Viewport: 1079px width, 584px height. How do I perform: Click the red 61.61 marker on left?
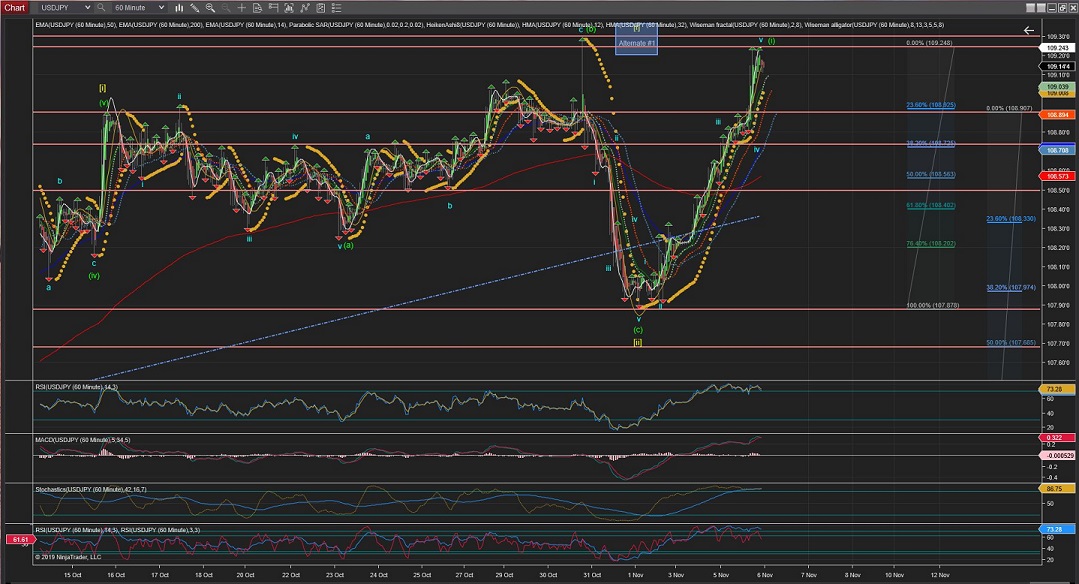coord(20,540)
